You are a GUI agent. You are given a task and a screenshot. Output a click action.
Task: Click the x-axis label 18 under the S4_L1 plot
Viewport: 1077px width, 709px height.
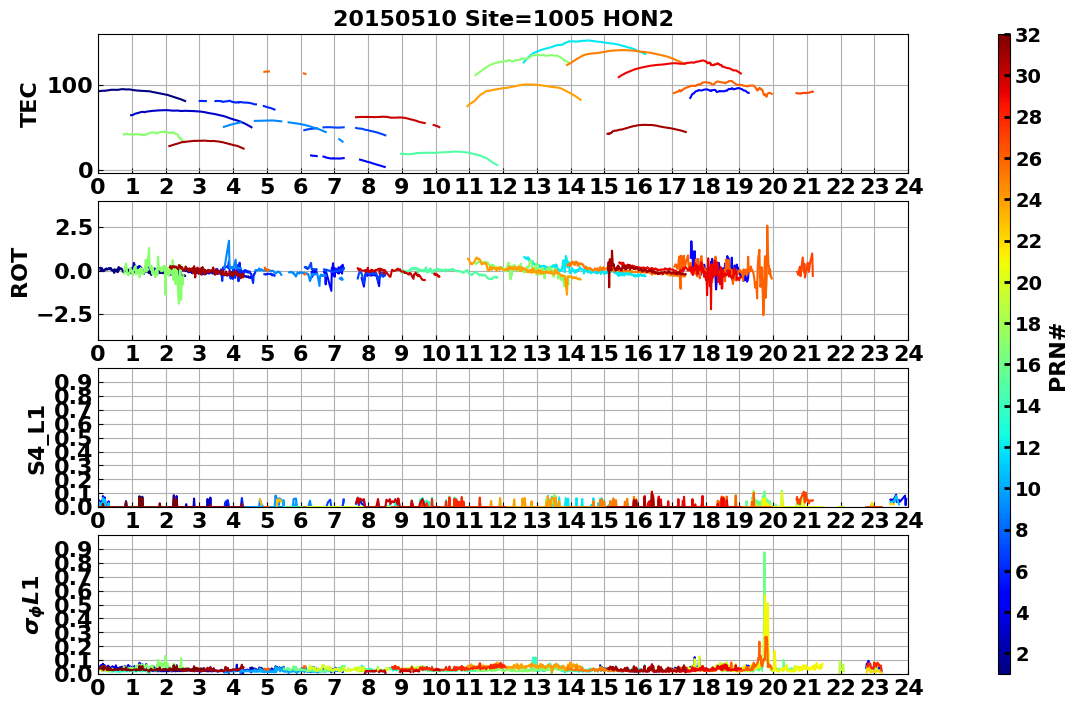click(705, 520)
